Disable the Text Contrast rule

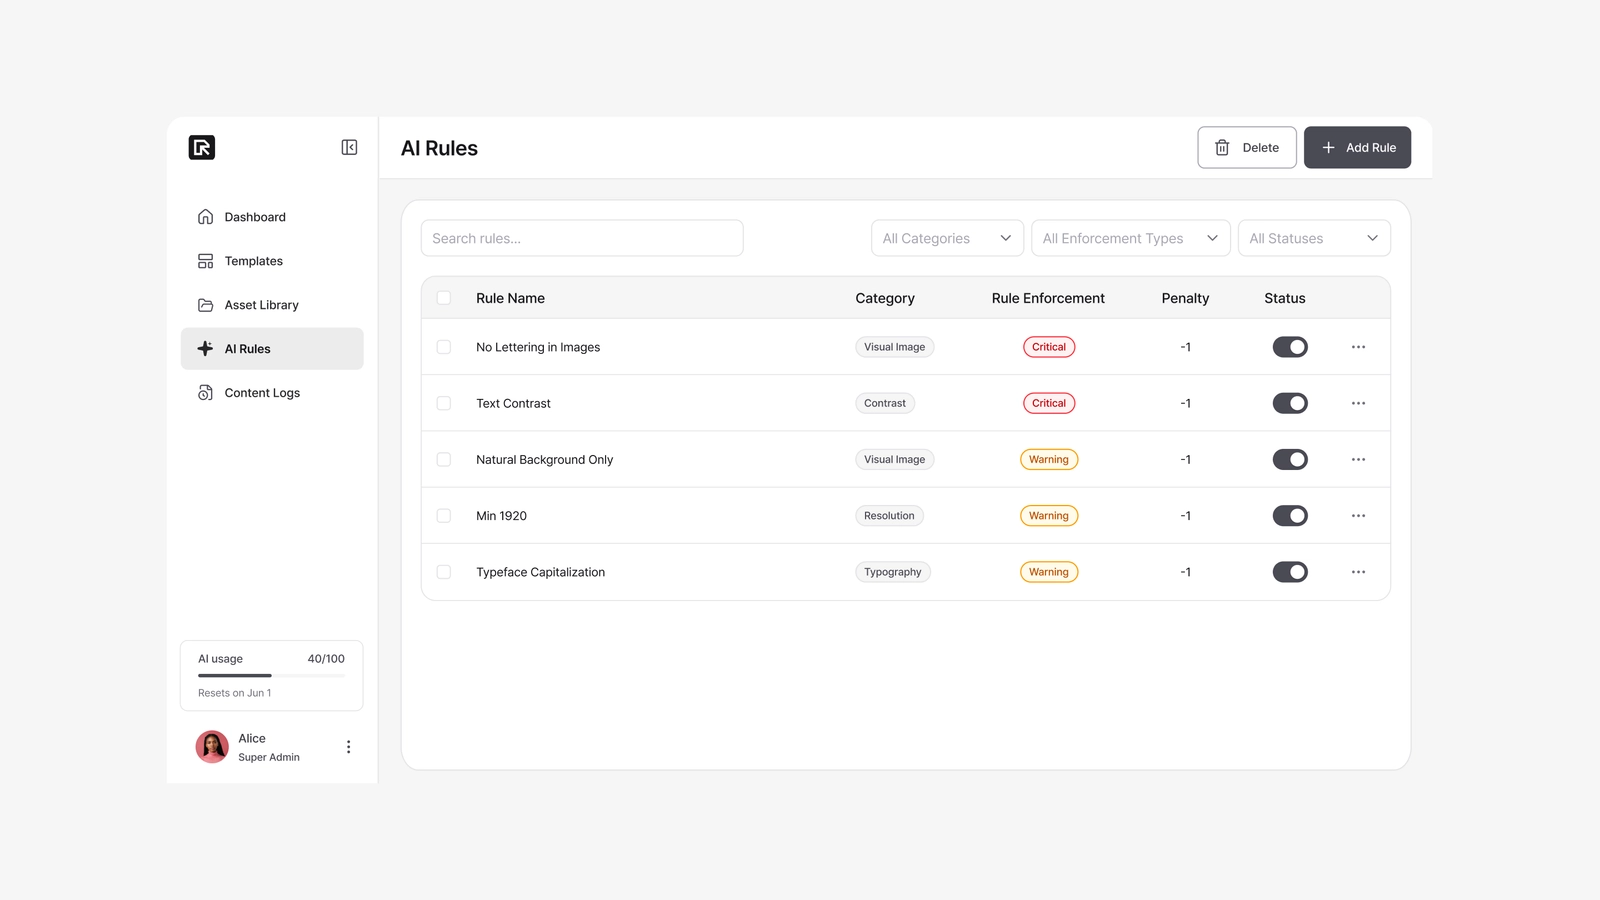[1290, 403]
